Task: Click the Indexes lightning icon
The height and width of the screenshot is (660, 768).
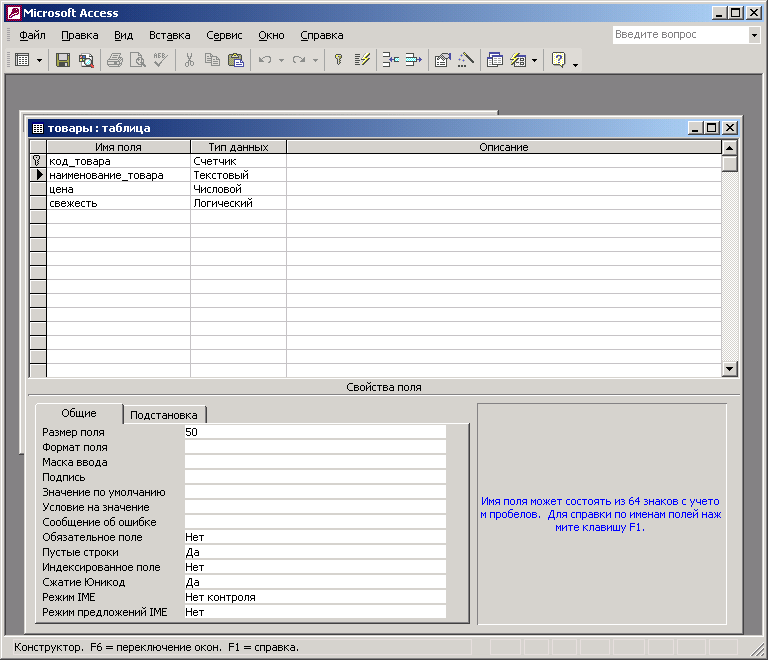Action: [x=362, y=60]
